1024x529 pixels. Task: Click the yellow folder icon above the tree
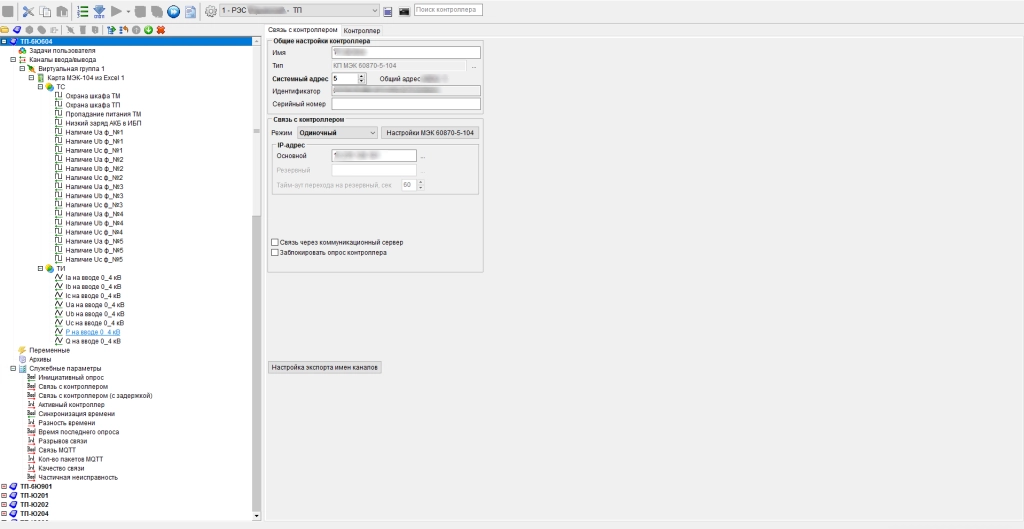coord(5,30)
